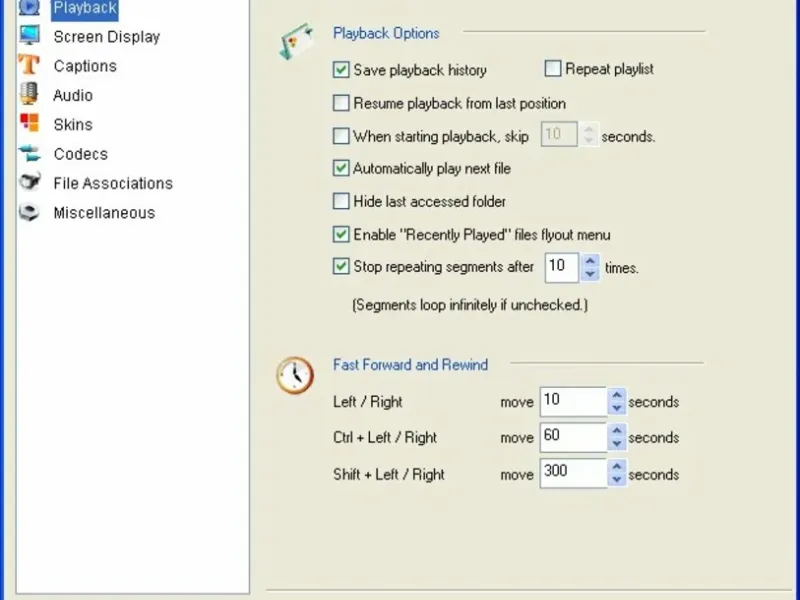This screenshot has width=800, height=600.
Task: Click the Codecs arrows icon
Action: tap(30, 153)
